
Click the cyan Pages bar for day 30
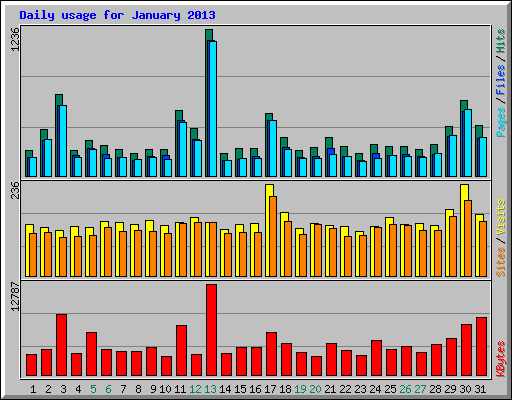(x=468, y=143)
